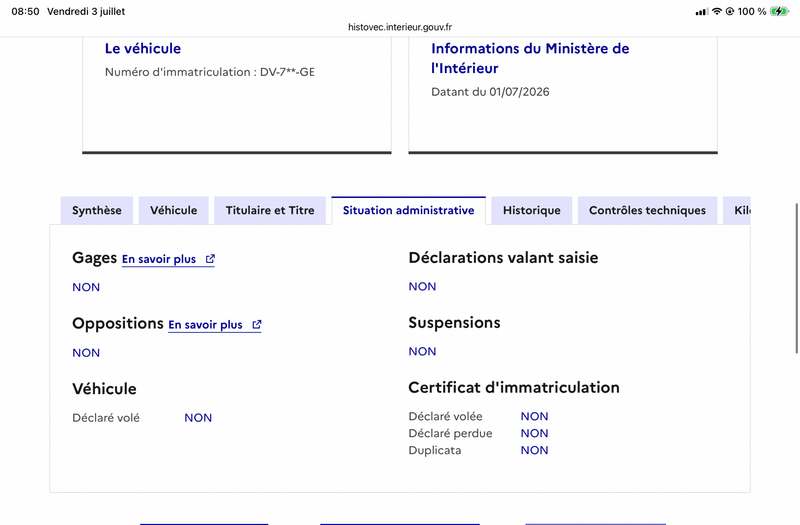This screenshot has height=525, width=800.
Task: Click the NON value under Gages
Action: [86, 287]
